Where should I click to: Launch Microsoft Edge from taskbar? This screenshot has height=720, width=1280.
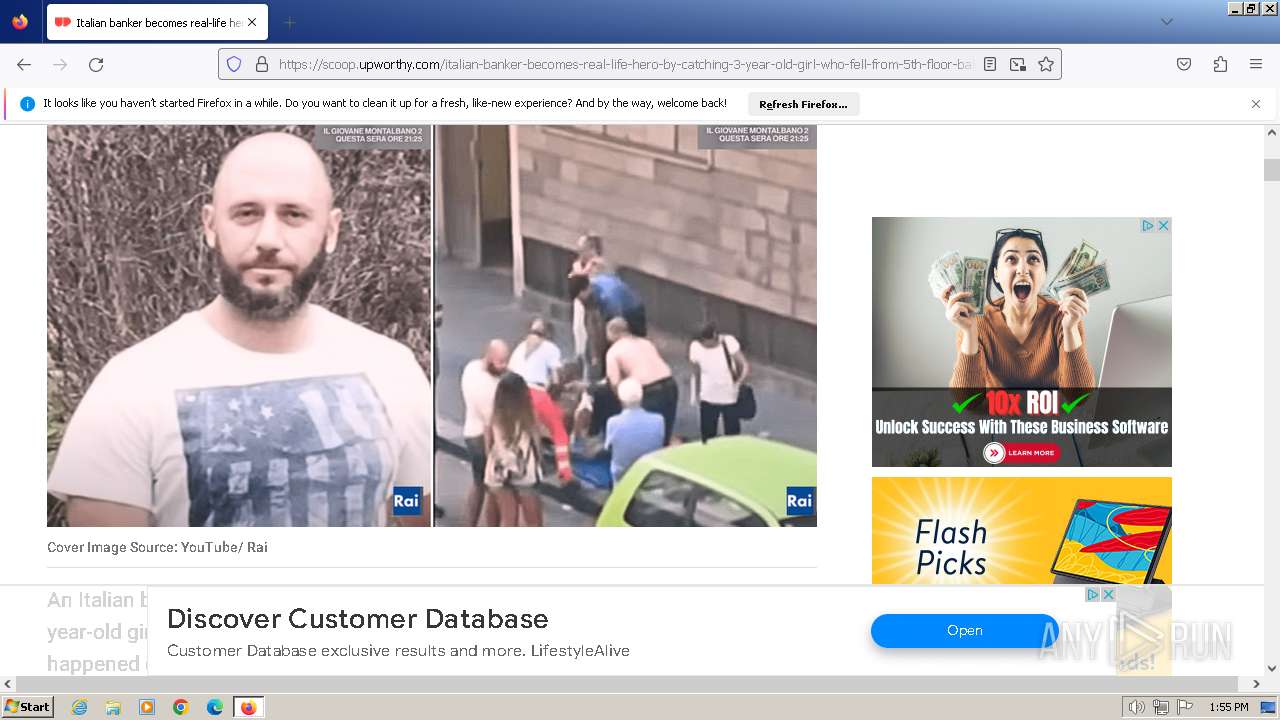pyautogui.click(x=215, y=707)
